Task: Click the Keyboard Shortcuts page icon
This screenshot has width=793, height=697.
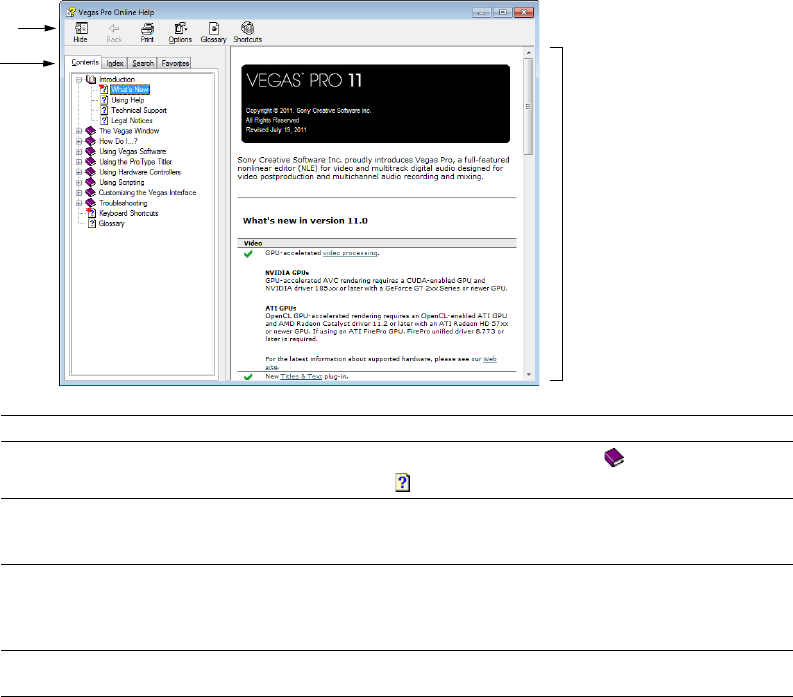Action: pyautogui.click(x=91, y=213)
